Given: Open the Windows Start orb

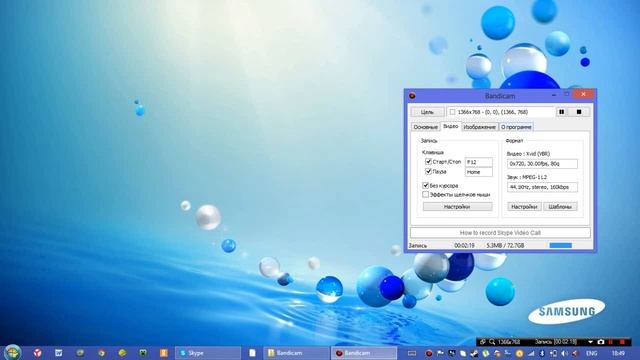Looking at the screenshot, I should pyautogui.click(x=12, y=352).
